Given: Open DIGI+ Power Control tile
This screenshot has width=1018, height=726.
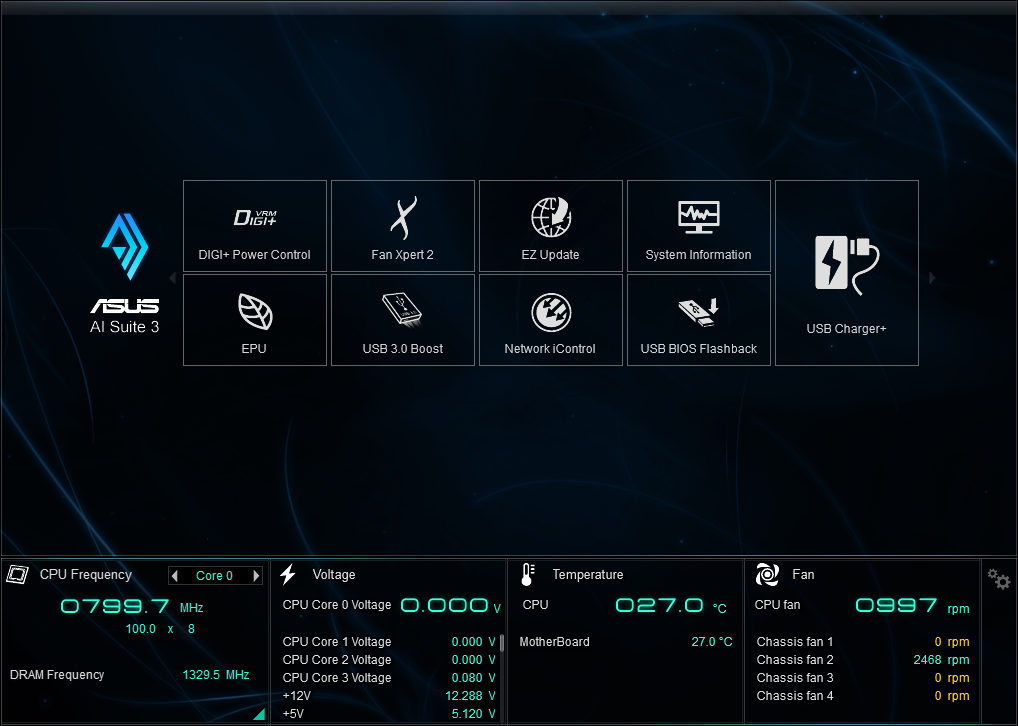Looking at the screenshot, I should [x=254, y=226].
